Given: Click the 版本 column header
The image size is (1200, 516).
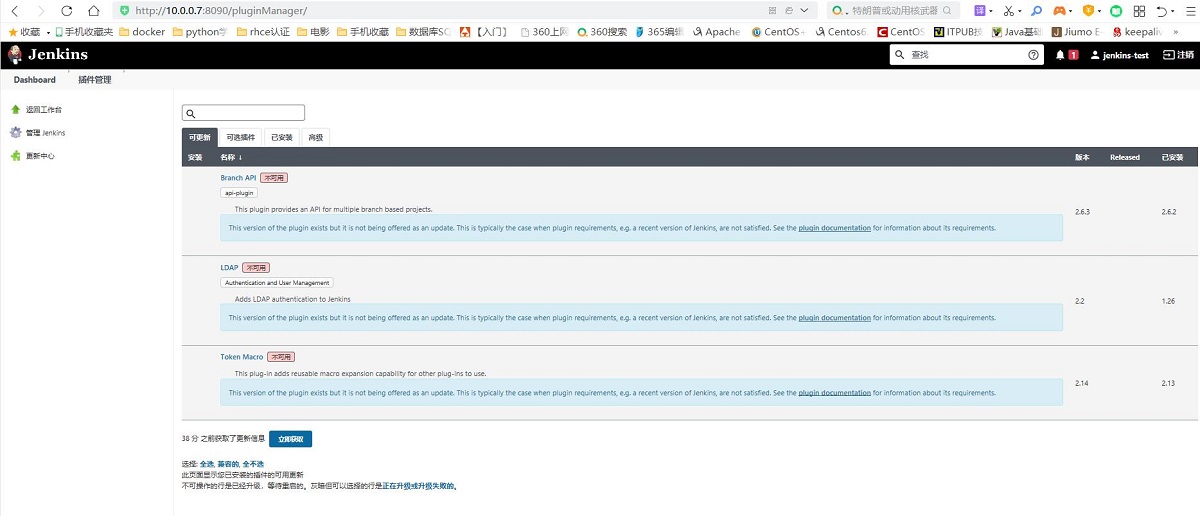Looking at the screenshot, I should tap(1082, 157).
